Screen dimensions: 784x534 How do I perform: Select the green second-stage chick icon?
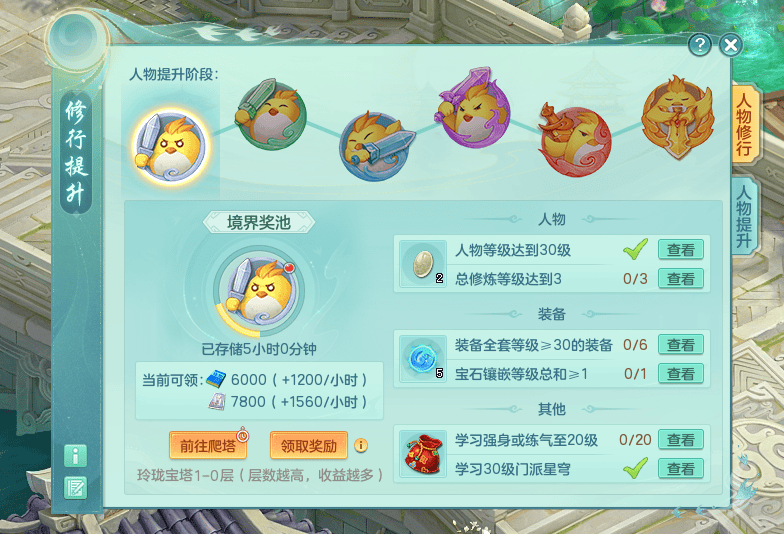click(270, 114)
